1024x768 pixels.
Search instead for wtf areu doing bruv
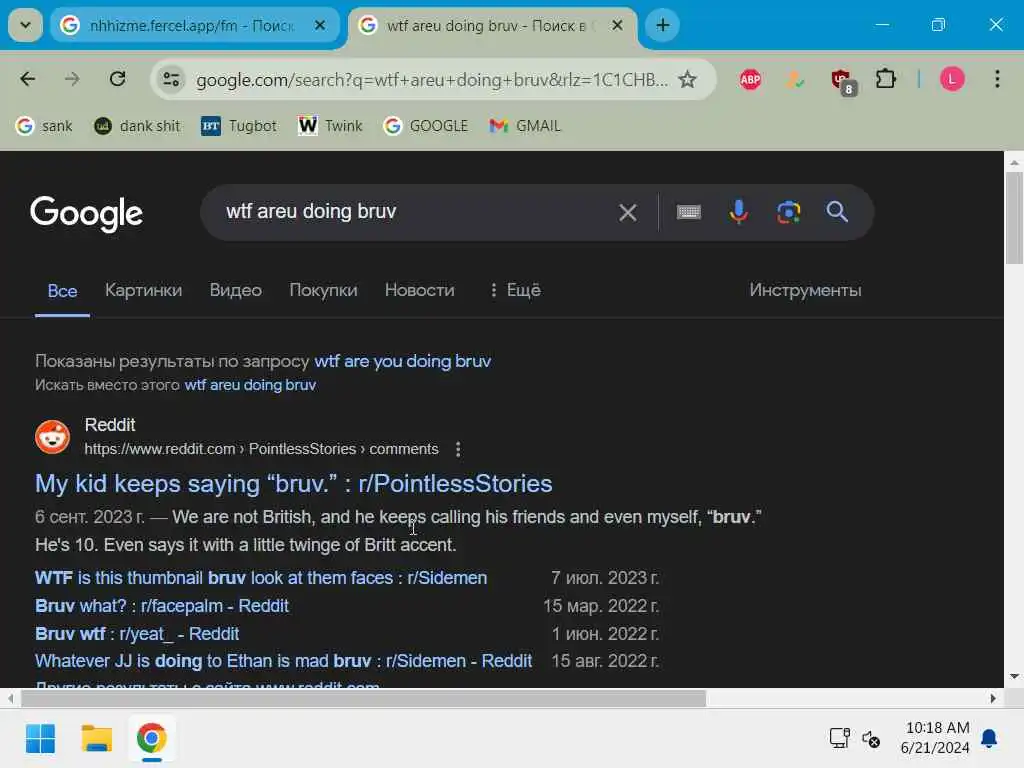[250, 385]
